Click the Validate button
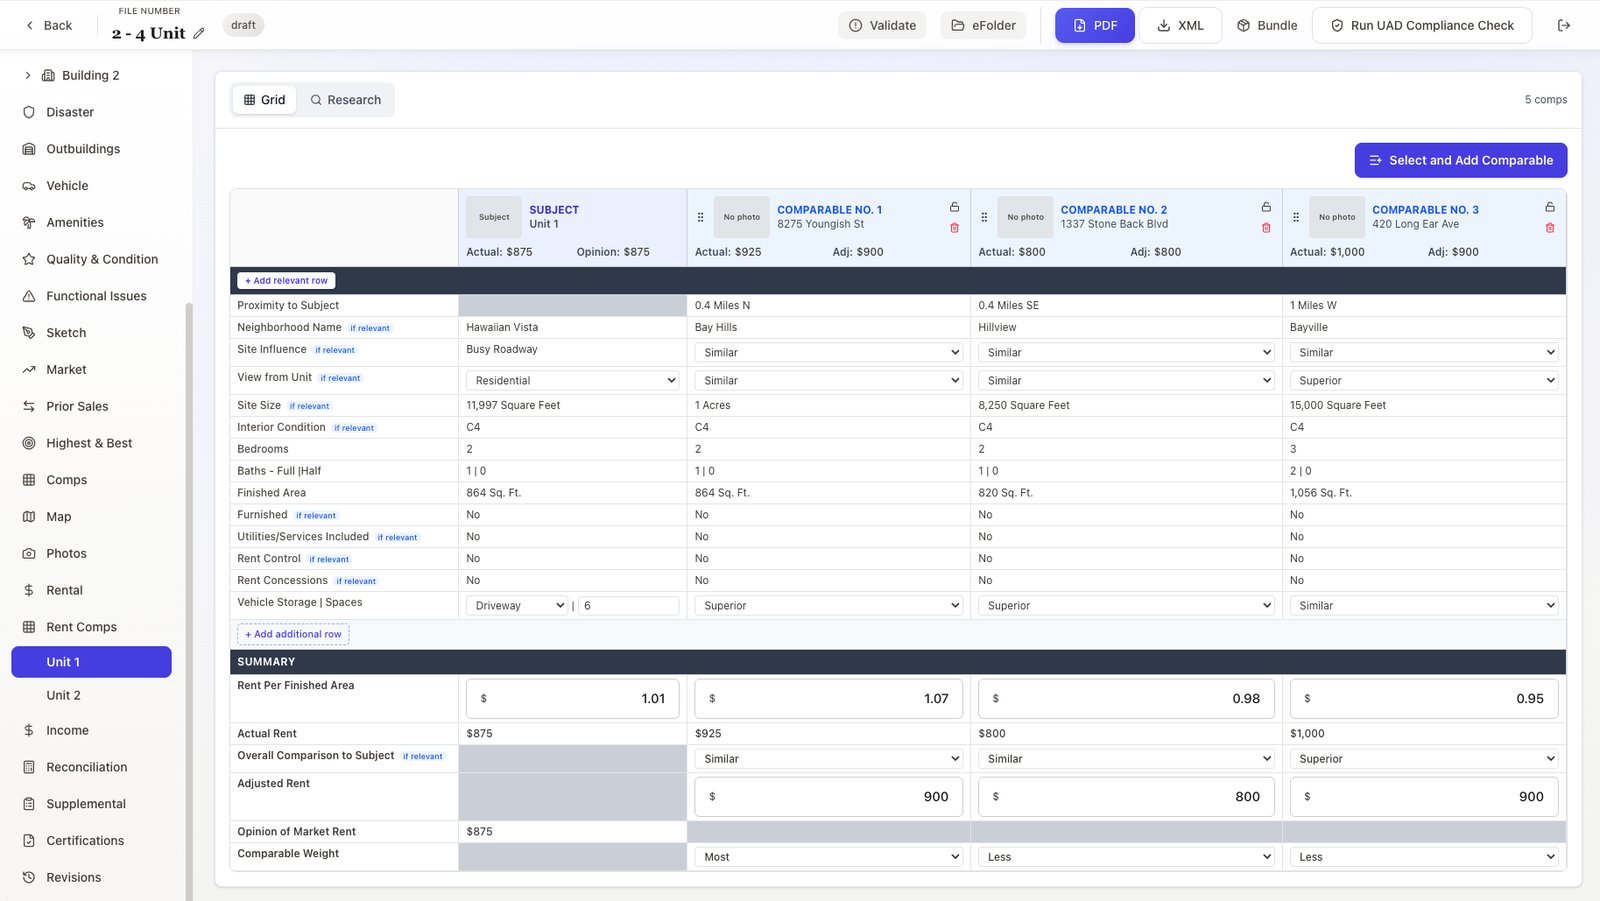Image resolution: width=1600 pixels, height=901 pixels. pyautogui.click(x=882, y=25)
